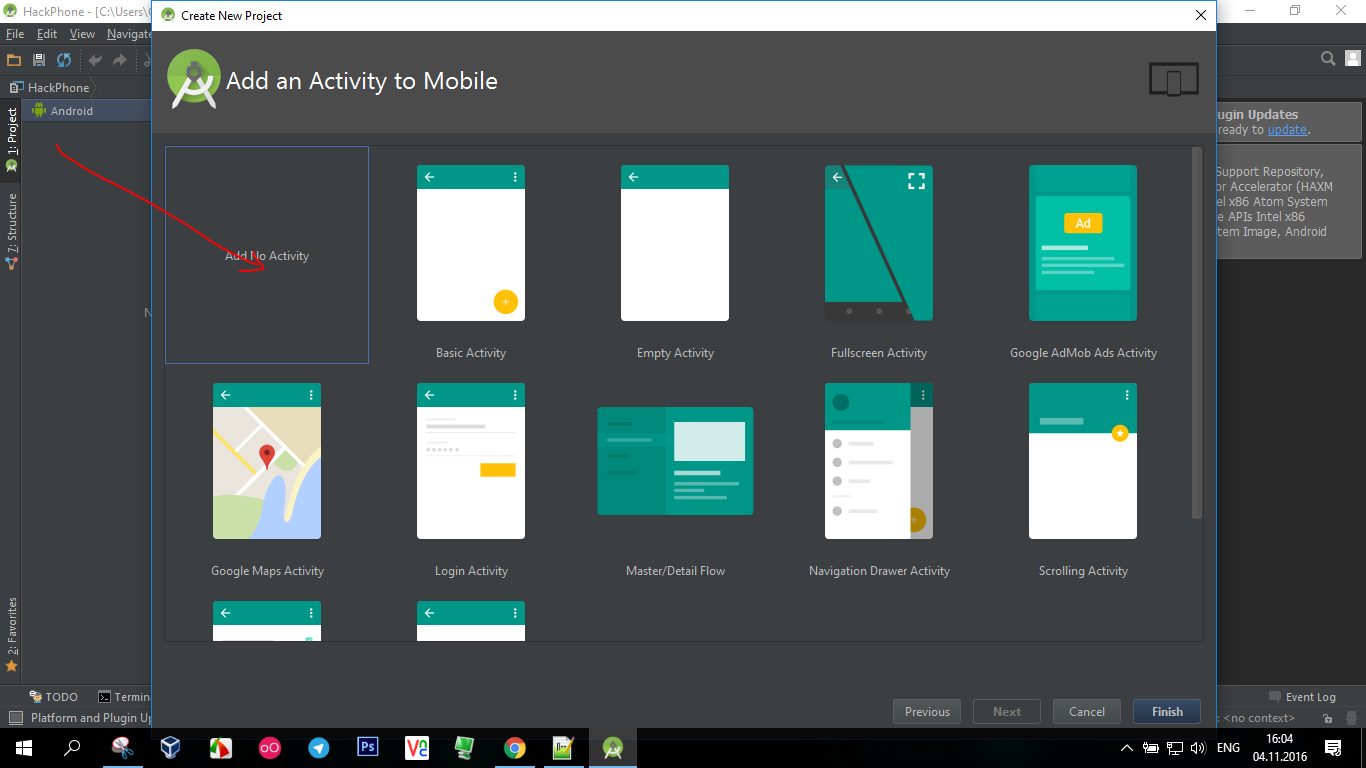Viewport: 1366px width, 768px height.
Task: Toggle the read-only lock icon in status bar
Action: coord(1328,718)
